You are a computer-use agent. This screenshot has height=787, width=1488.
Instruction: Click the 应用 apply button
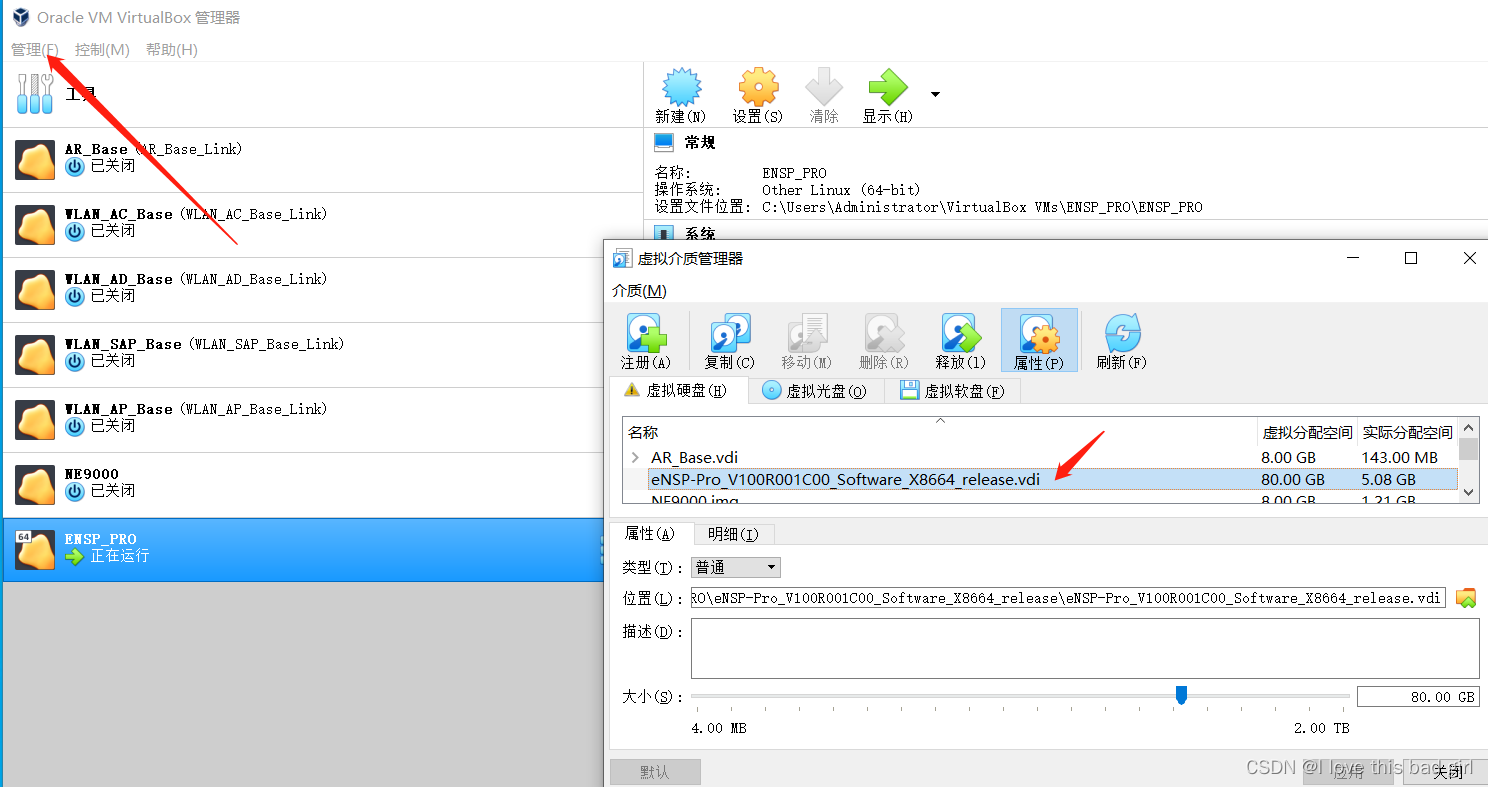pos(1348,772)
